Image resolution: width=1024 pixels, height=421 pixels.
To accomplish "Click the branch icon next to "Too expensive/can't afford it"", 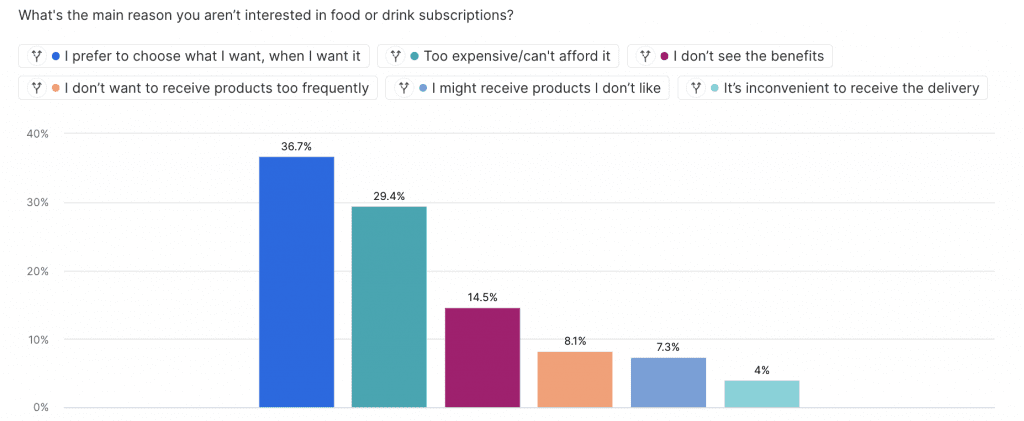I will [397, 56].
